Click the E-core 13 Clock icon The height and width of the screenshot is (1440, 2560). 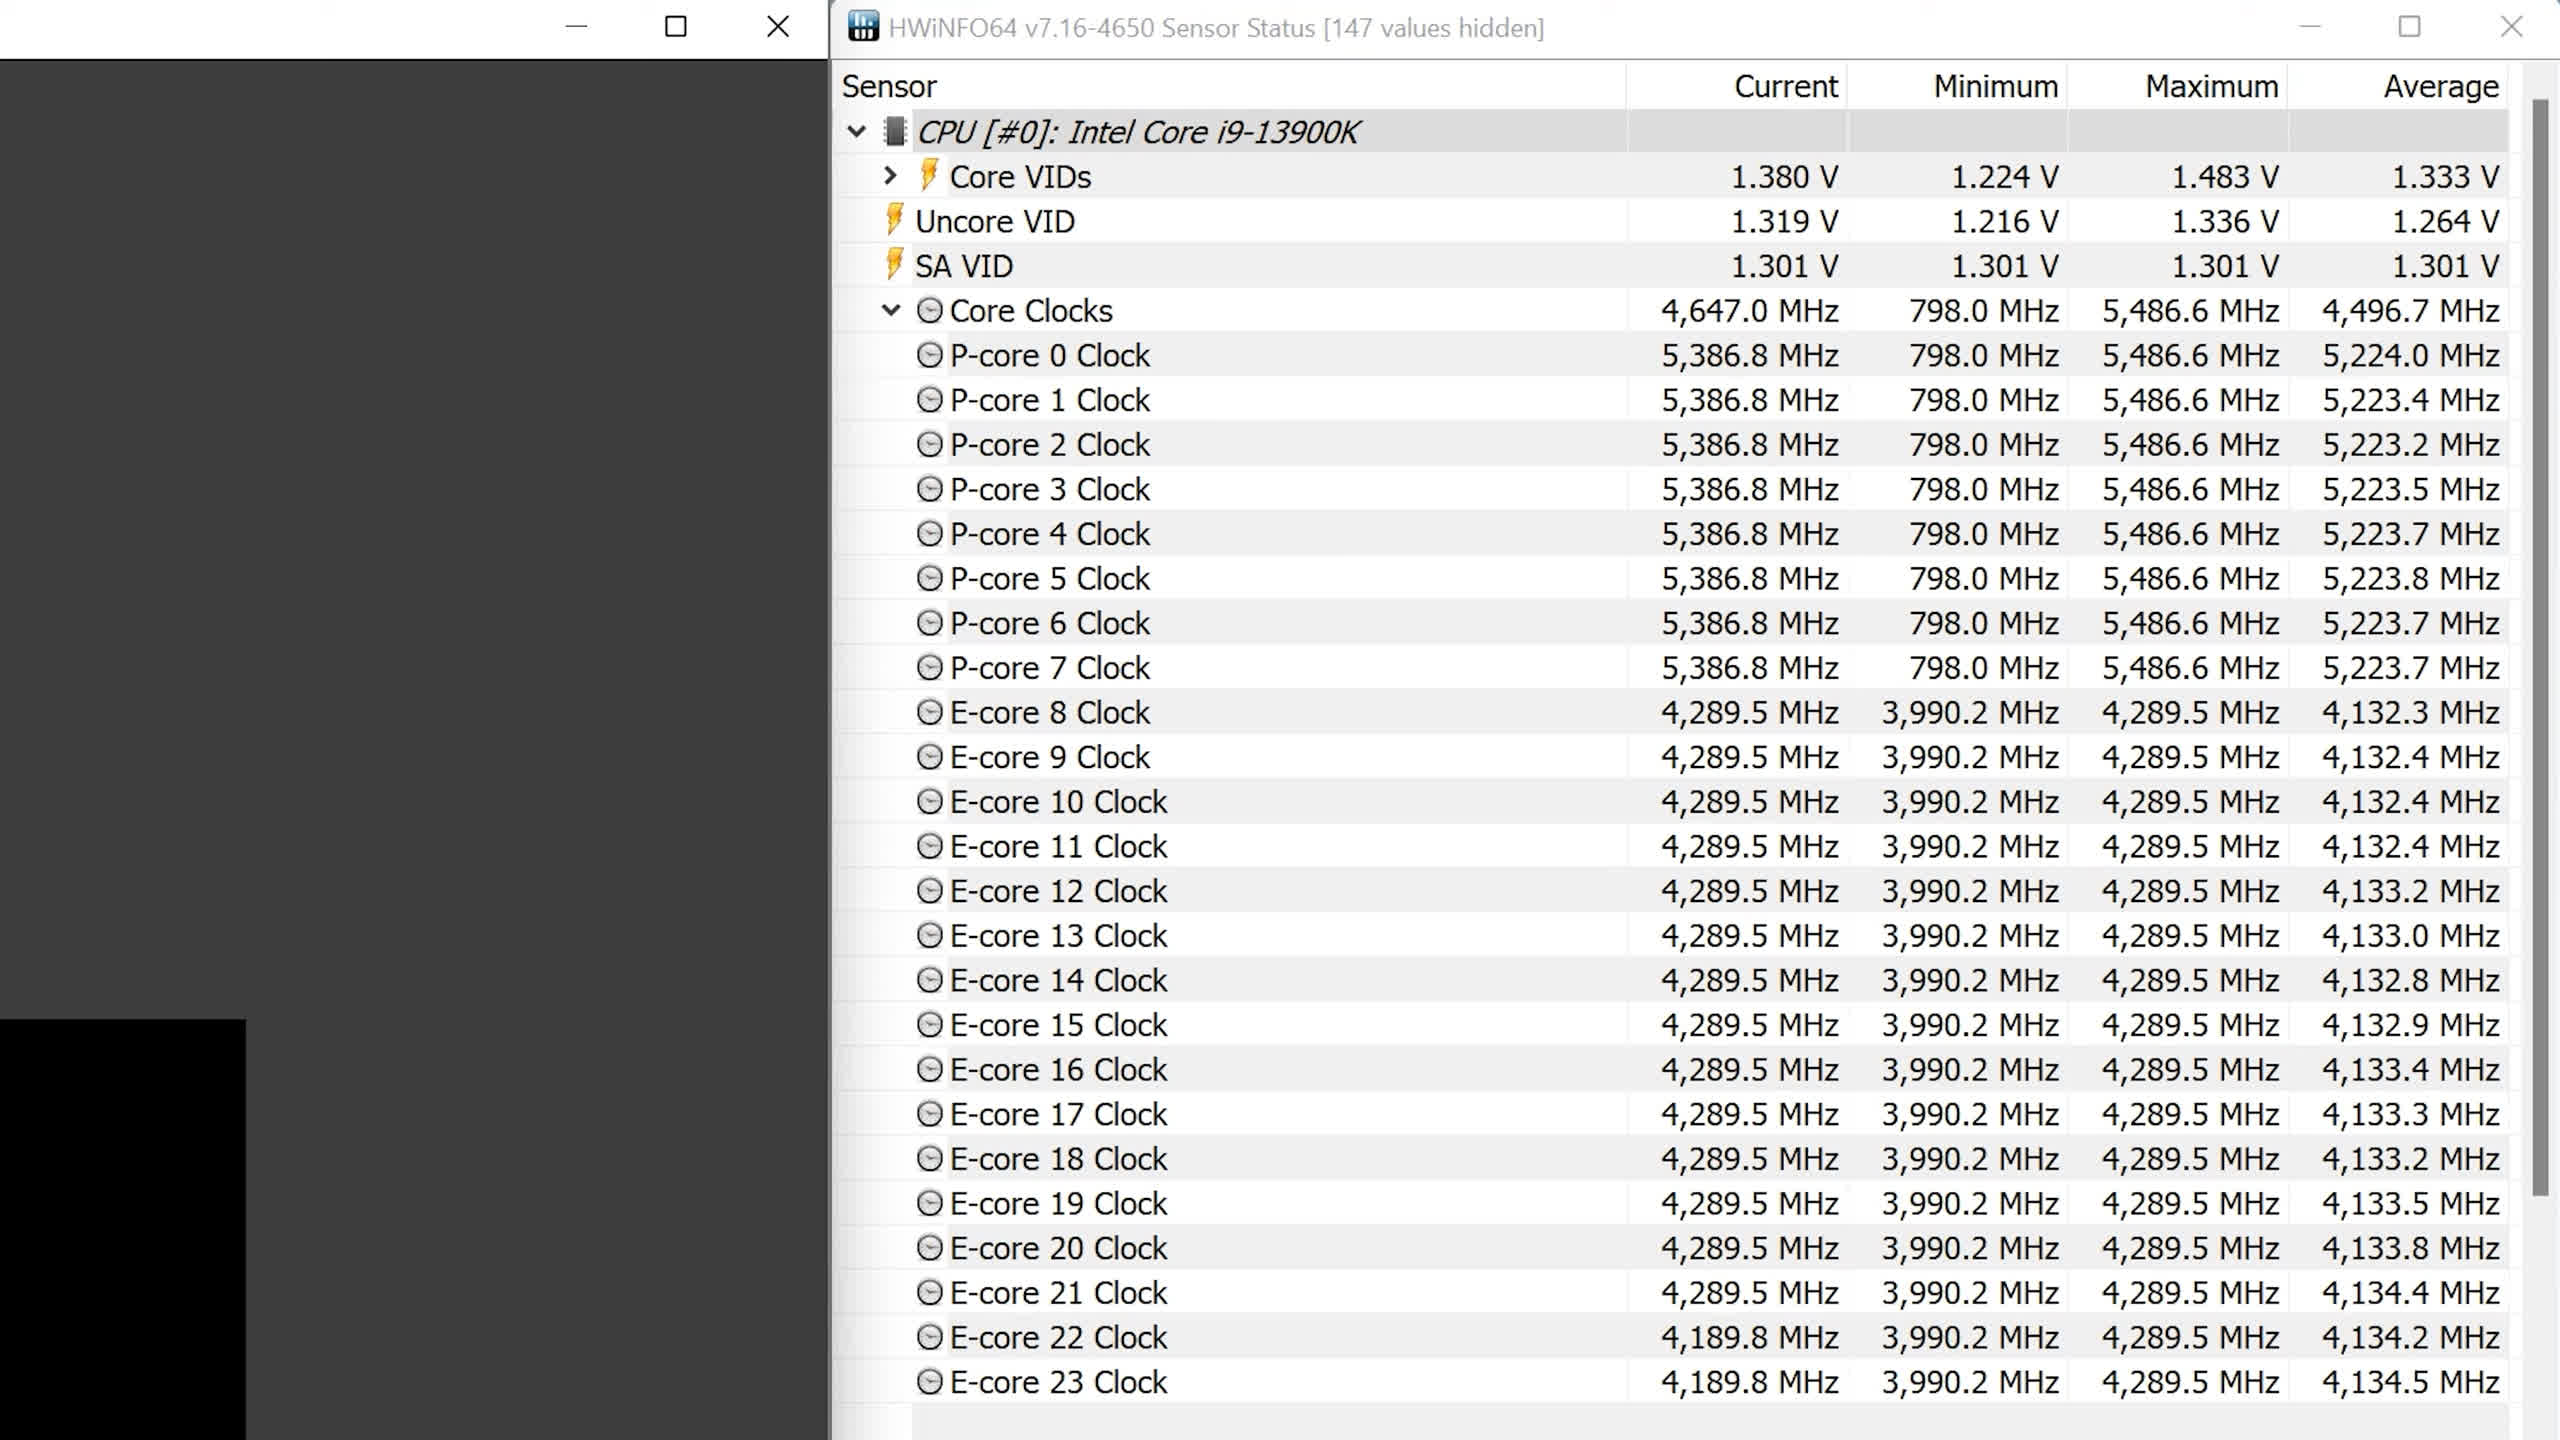(x=930, y=935)
